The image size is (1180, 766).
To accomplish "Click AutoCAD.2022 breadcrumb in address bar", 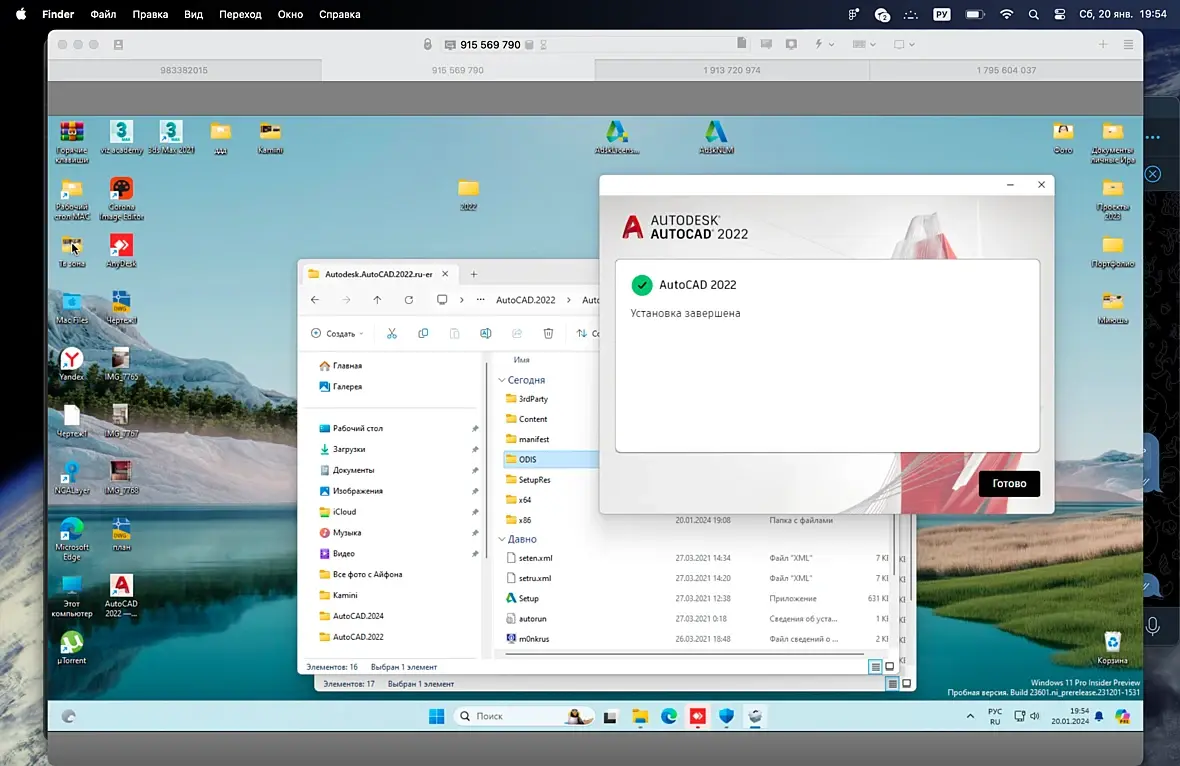I will pyautogui.click(x=525, y=299).
